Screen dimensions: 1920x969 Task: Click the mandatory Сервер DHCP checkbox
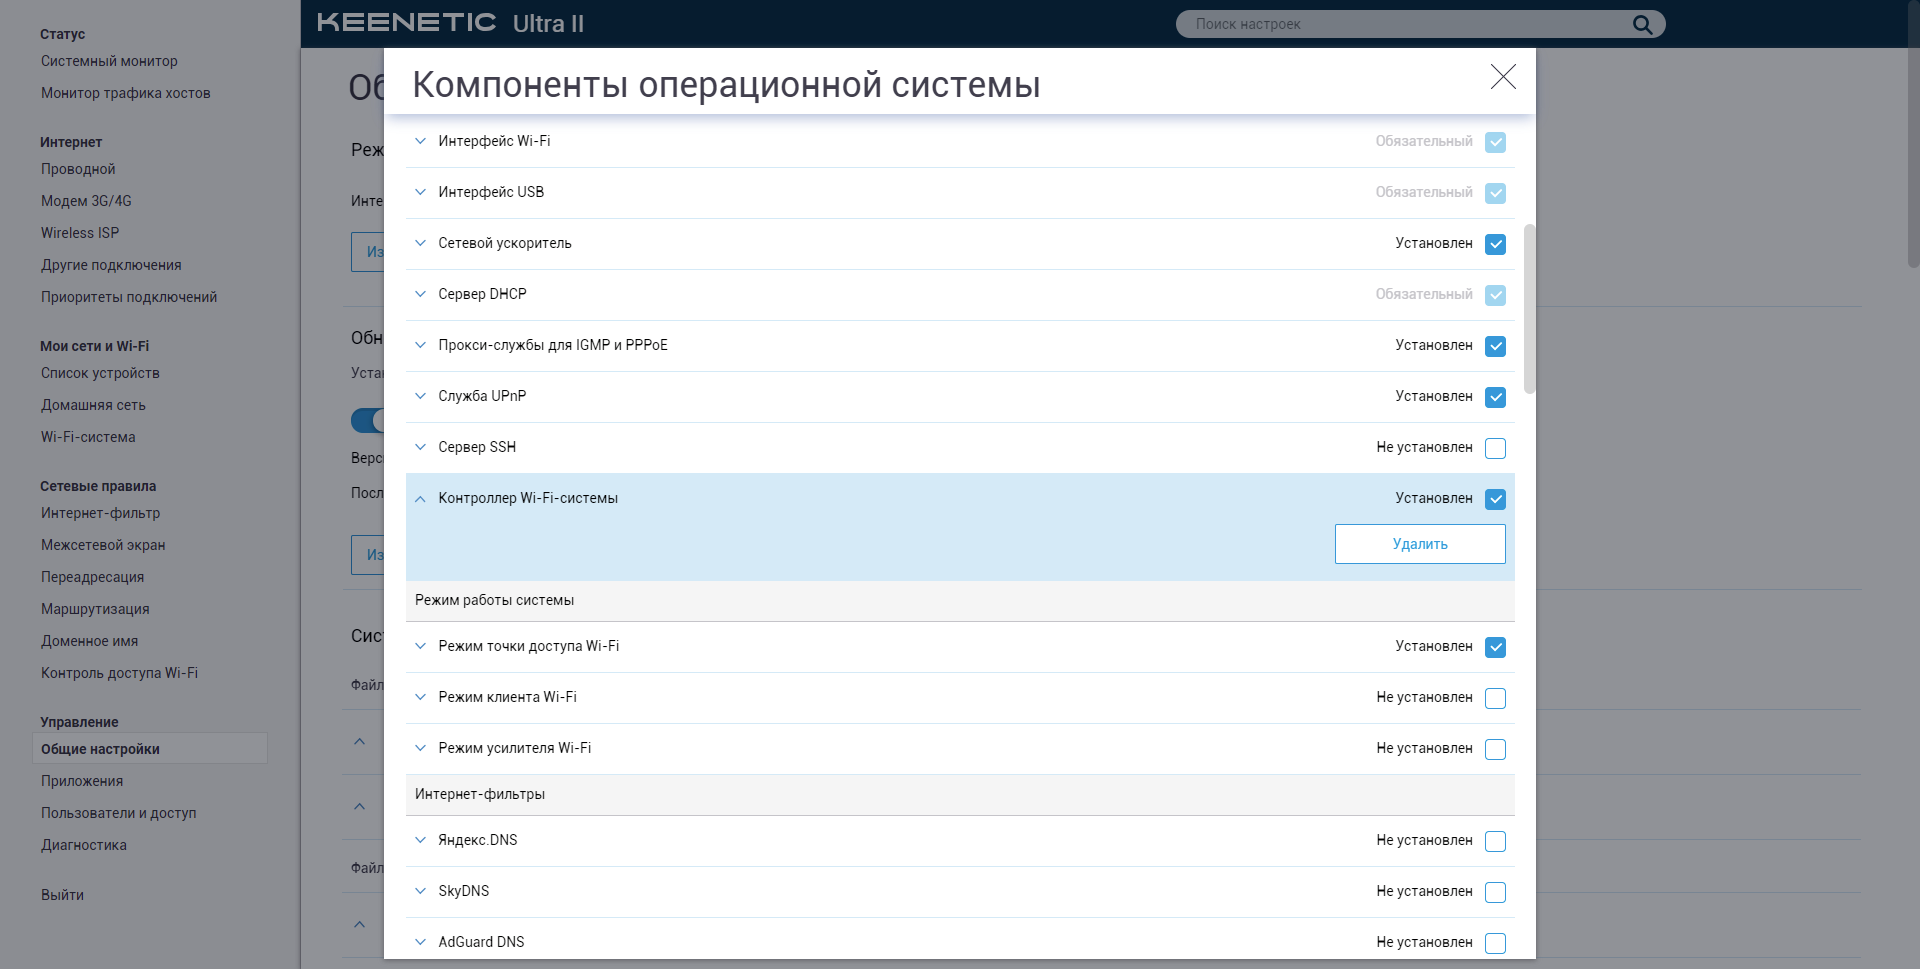click(1495, 295)
